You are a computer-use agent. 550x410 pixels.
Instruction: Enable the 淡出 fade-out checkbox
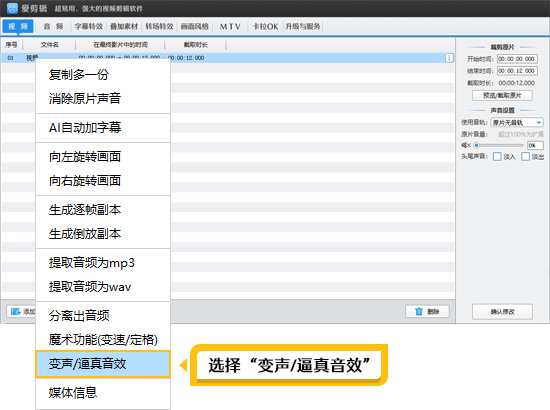coord(525,156)
